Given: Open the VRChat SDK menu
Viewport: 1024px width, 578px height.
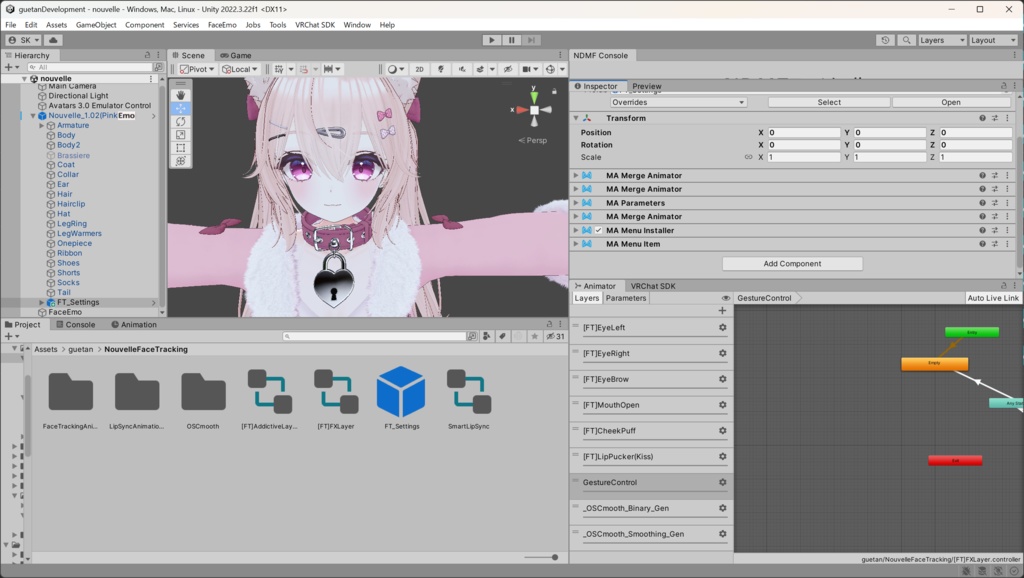Looking at the screenshot, I should (313, 25).
